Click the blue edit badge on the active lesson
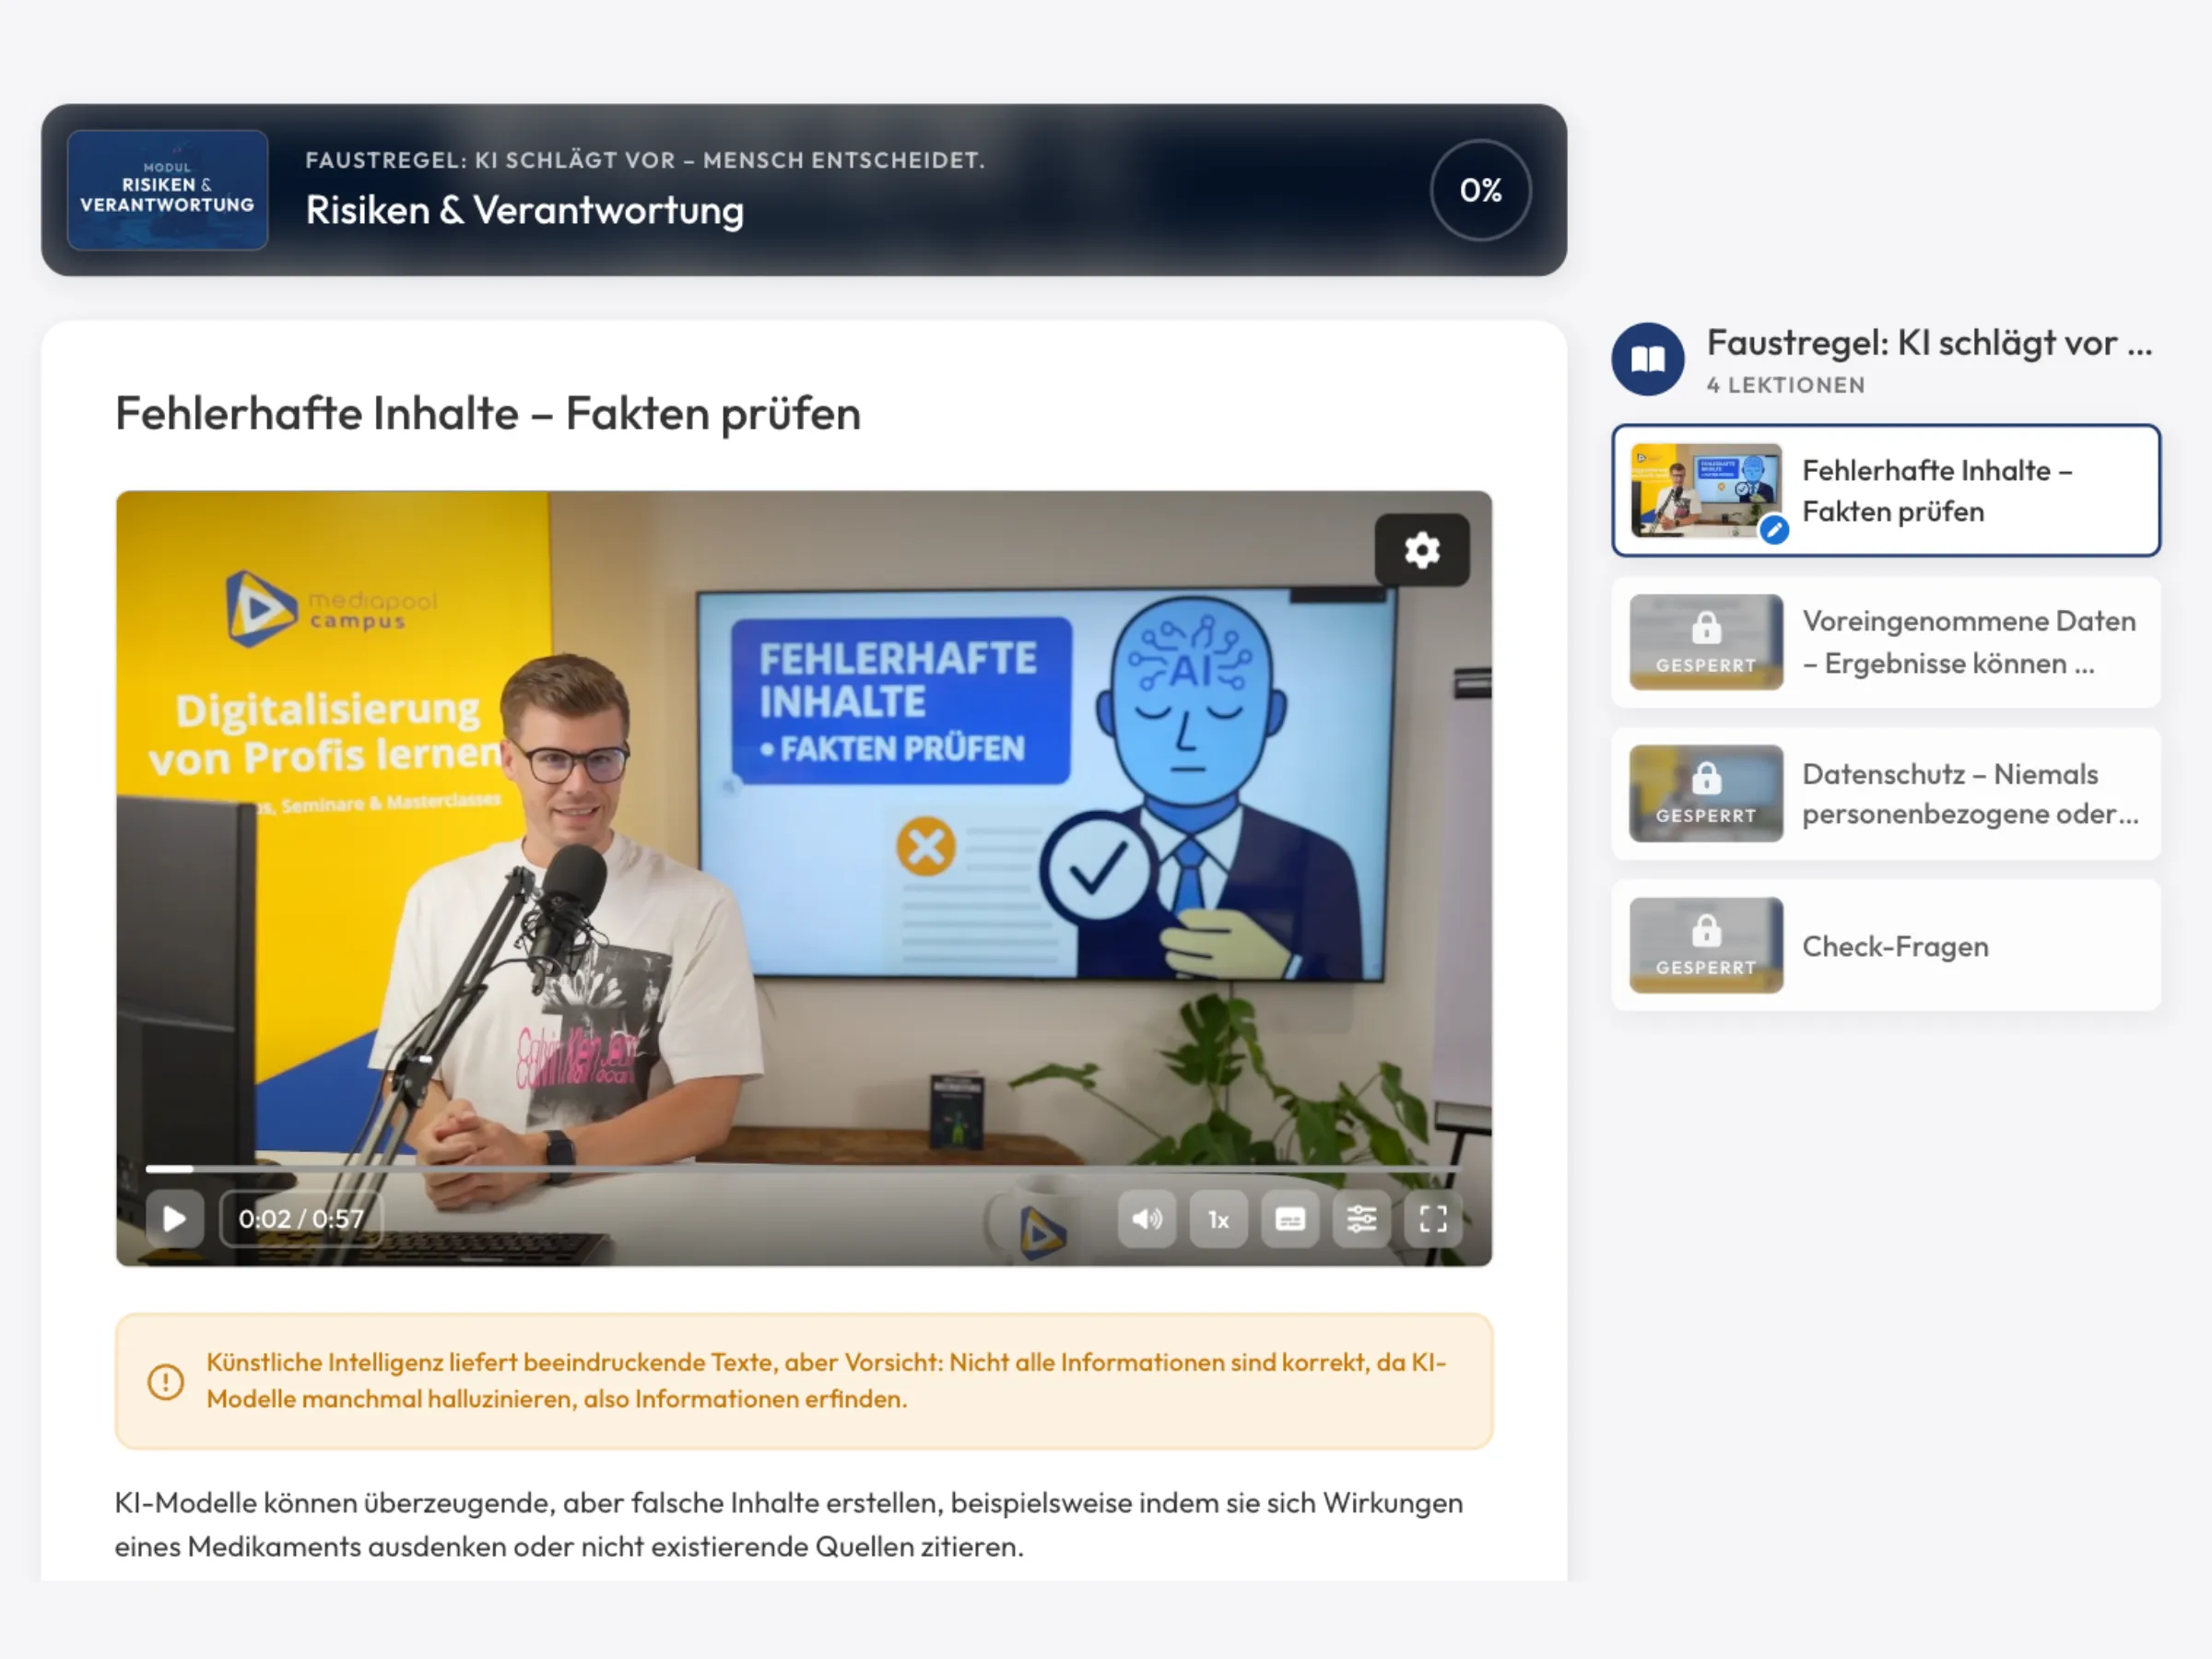Screen dimensions: 2212x1659 [x=1773, y=533]
